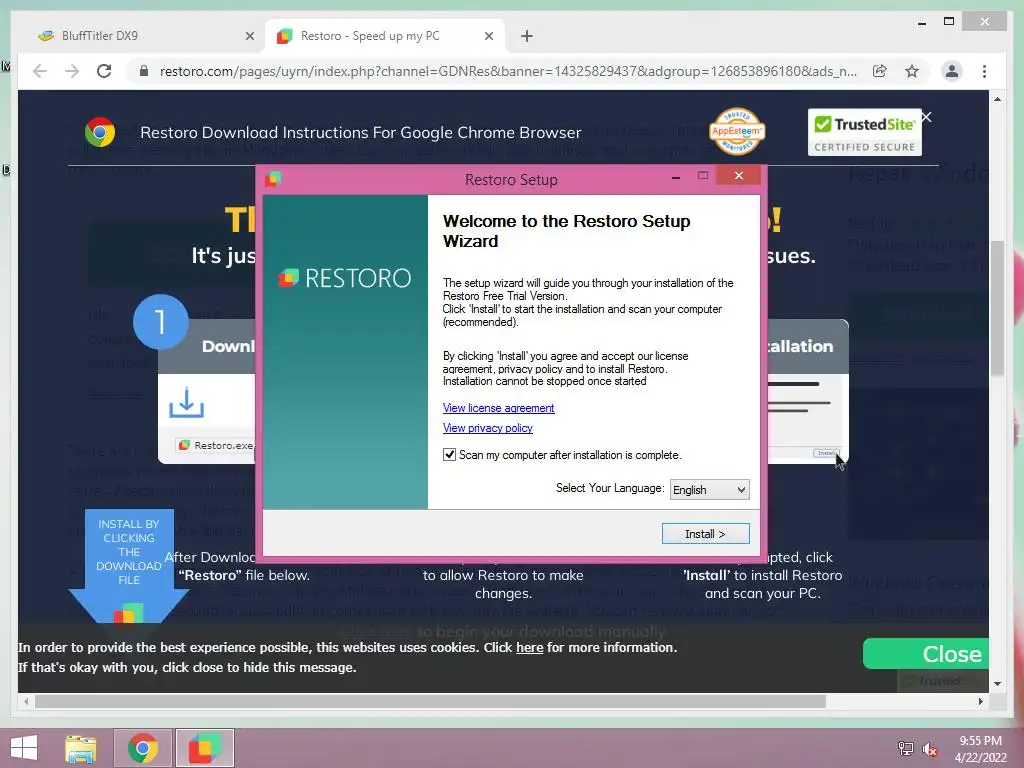The height and width of the screenshot is (768, 1024).
Task: Select the Restoro installer taskbar icon
Action: coord(204,748)
